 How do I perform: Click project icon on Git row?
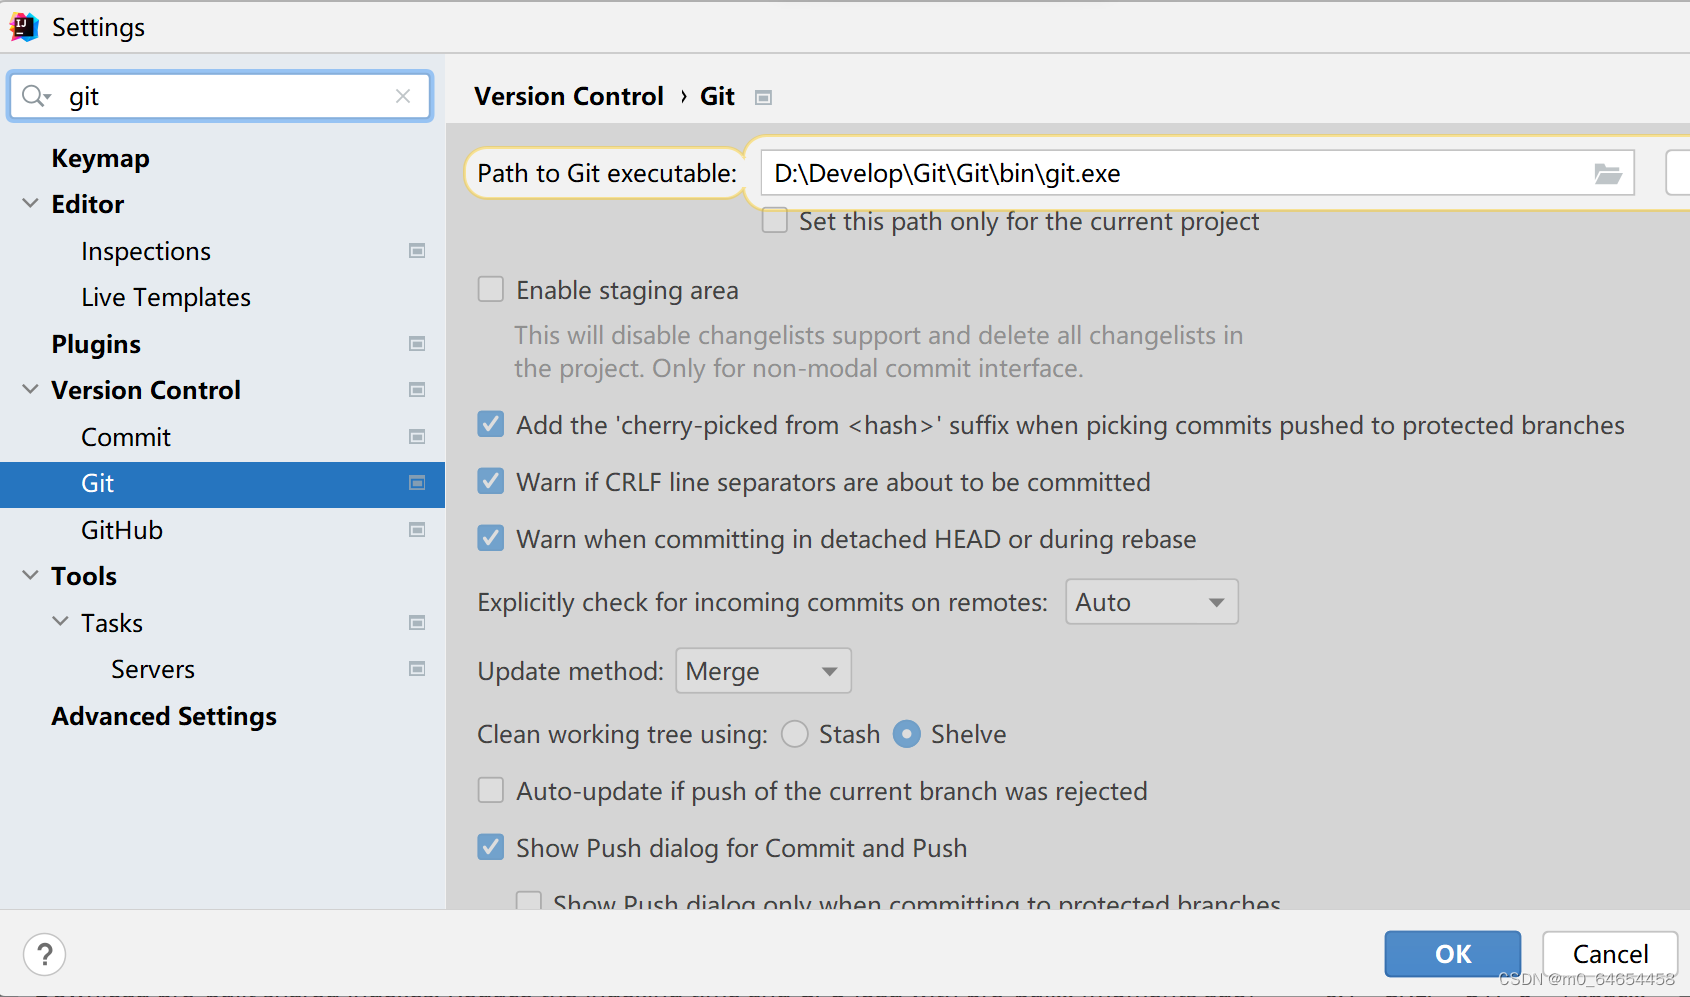417,483
